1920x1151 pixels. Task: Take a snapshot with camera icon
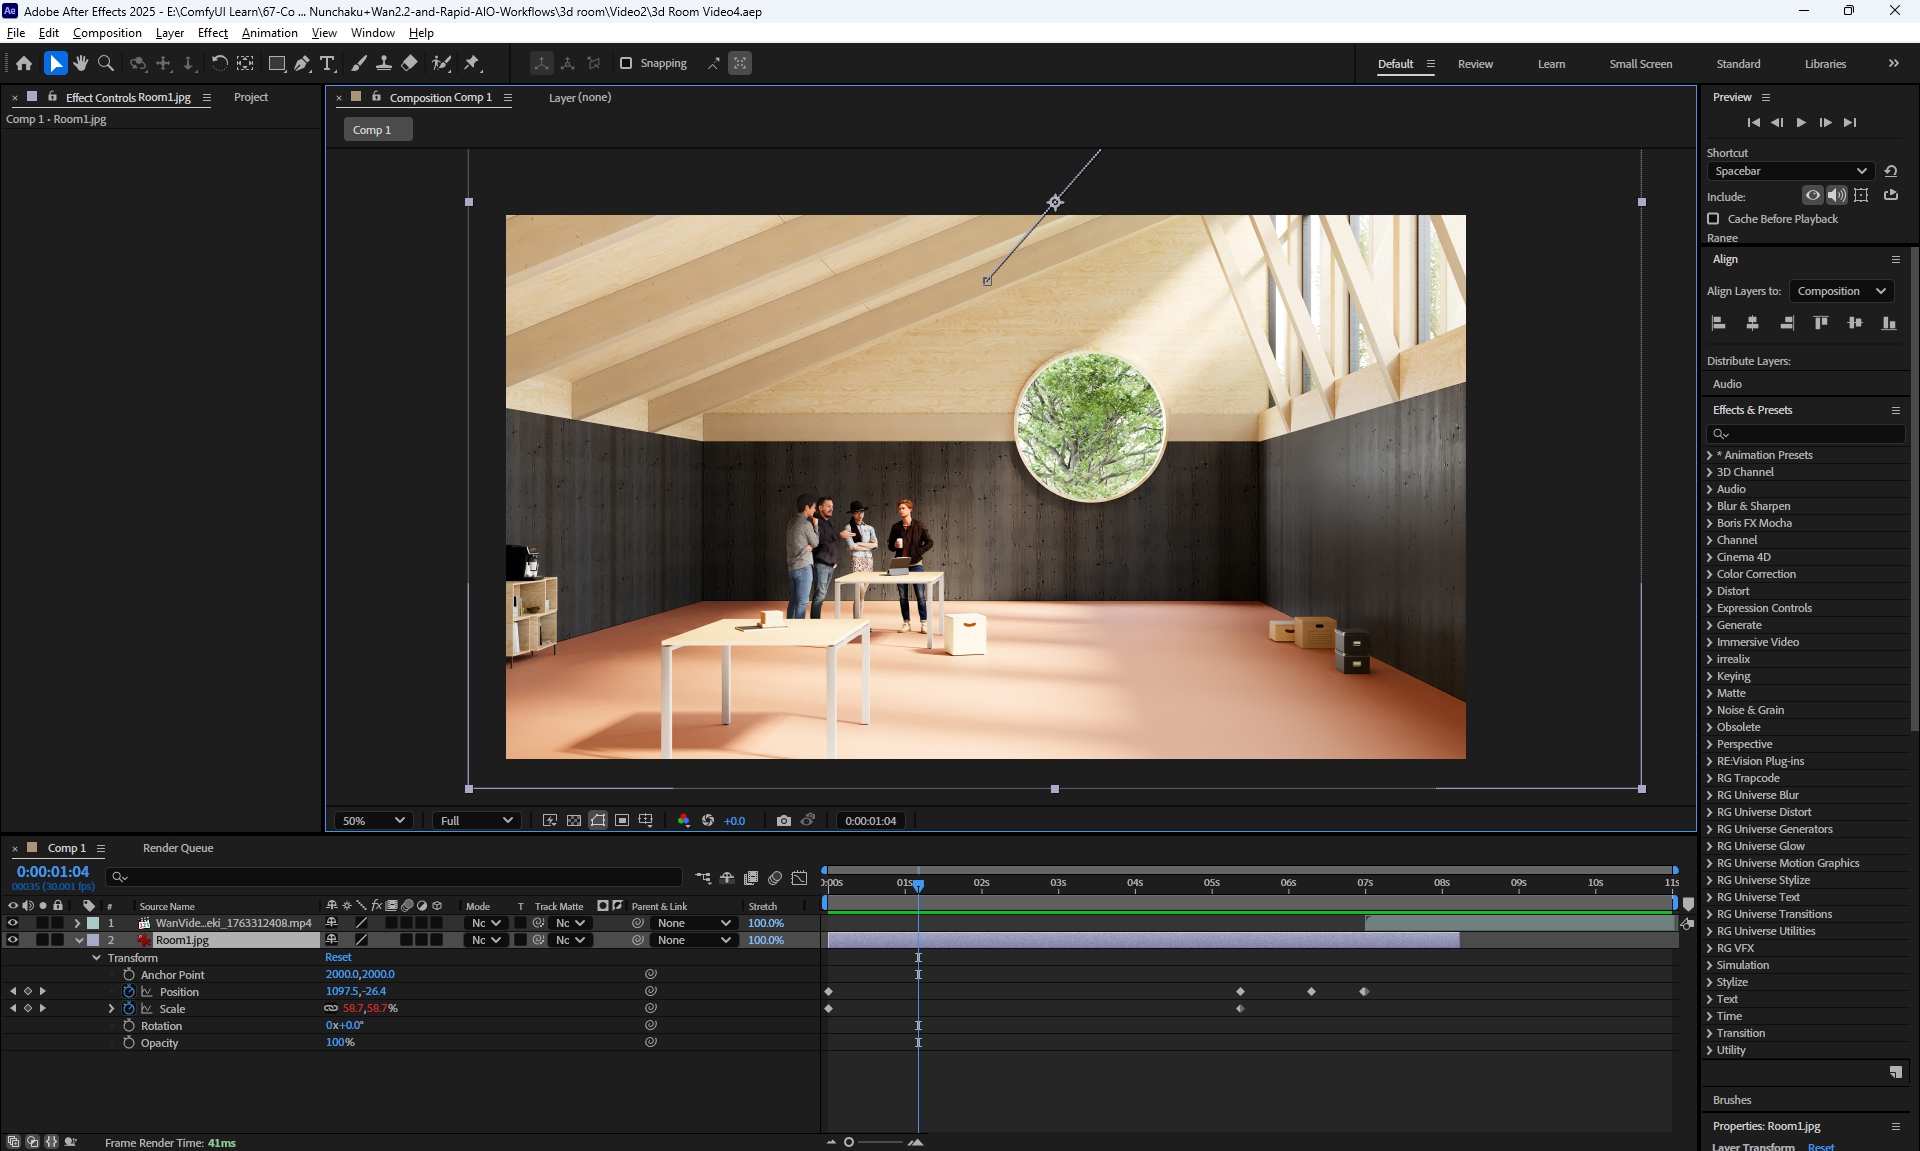(x=784, y=820)
